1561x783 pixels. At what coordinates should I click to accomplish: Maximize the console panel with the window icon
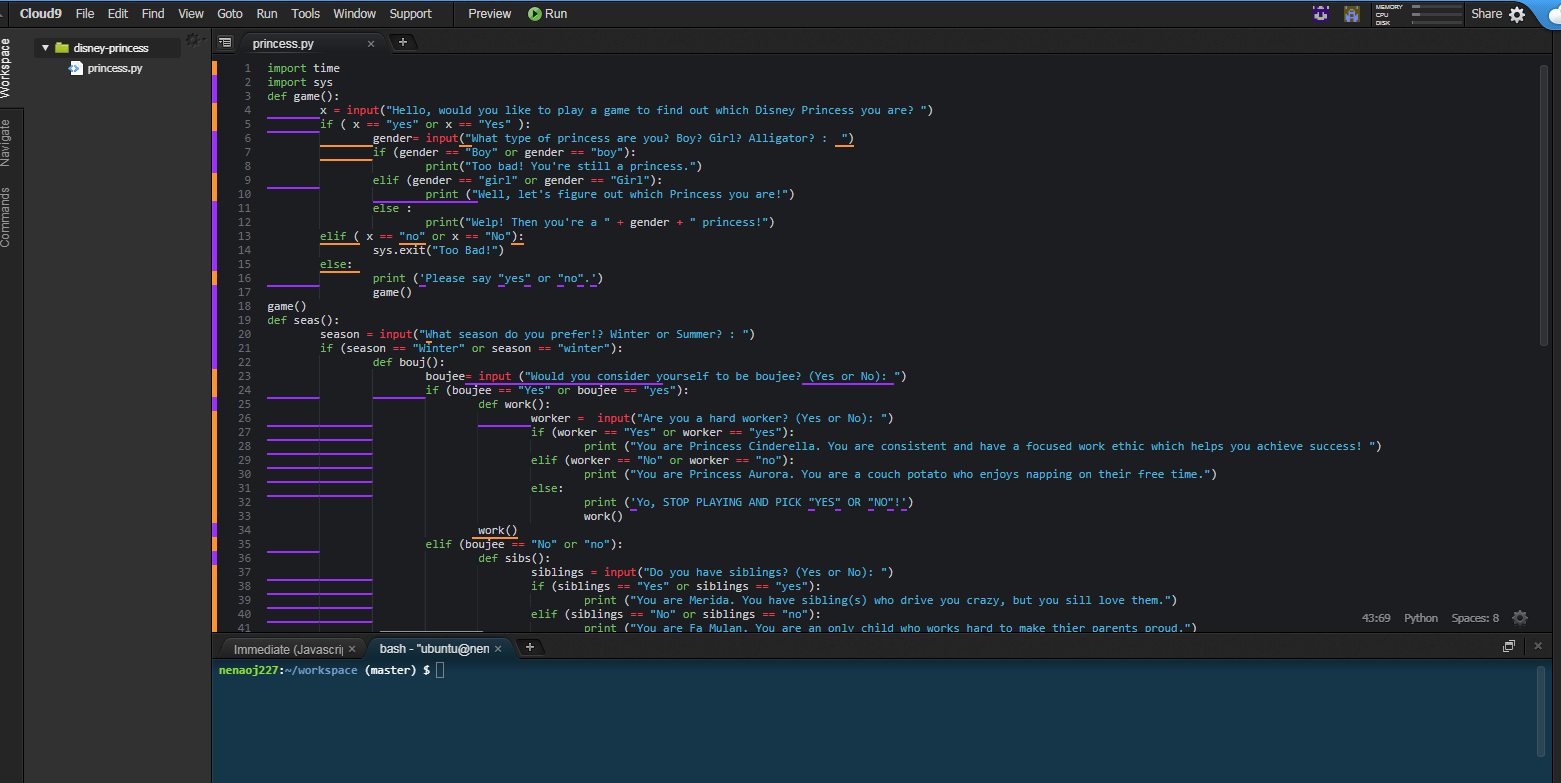click(x=1509, y=647)
